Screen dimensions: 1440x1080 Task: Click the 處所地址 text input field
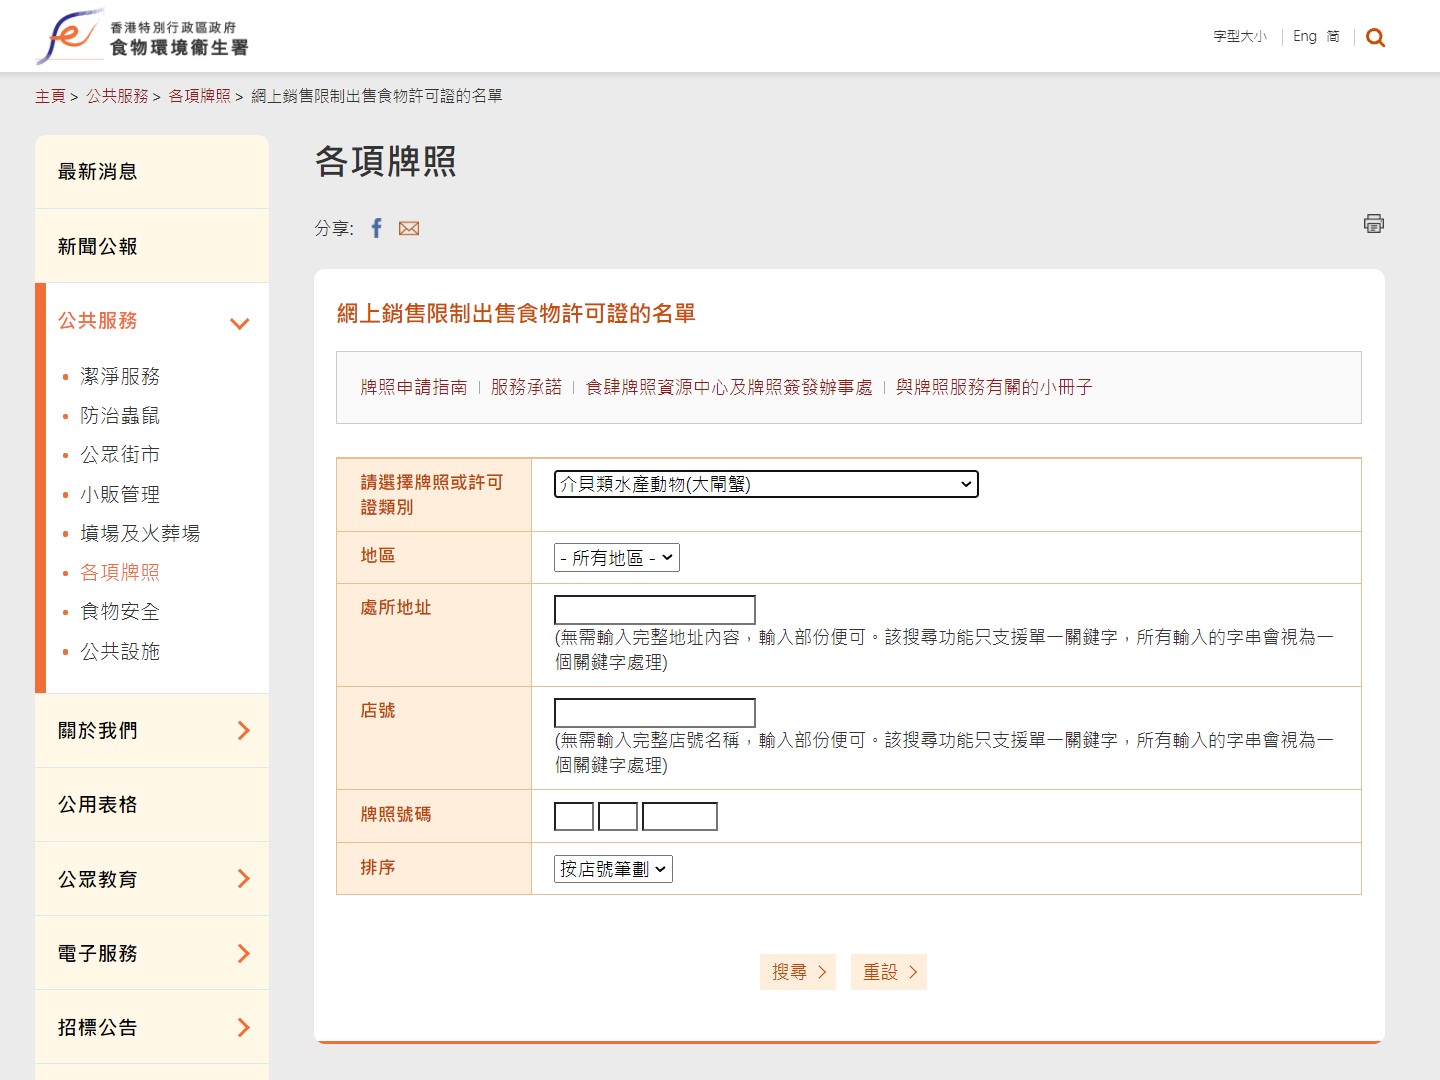click(x=654, y=610)
